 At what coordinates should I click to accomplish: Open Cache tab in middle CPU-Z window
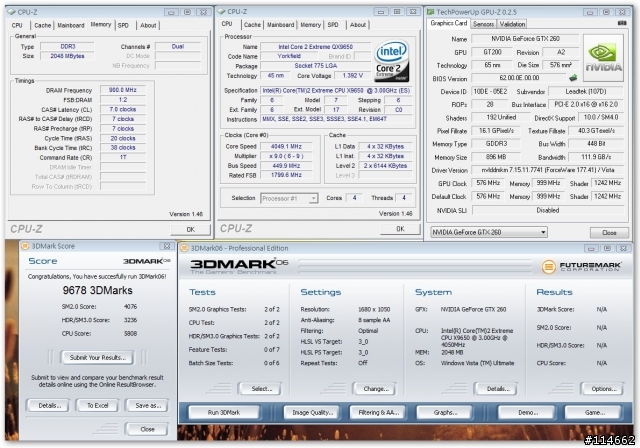252,25
